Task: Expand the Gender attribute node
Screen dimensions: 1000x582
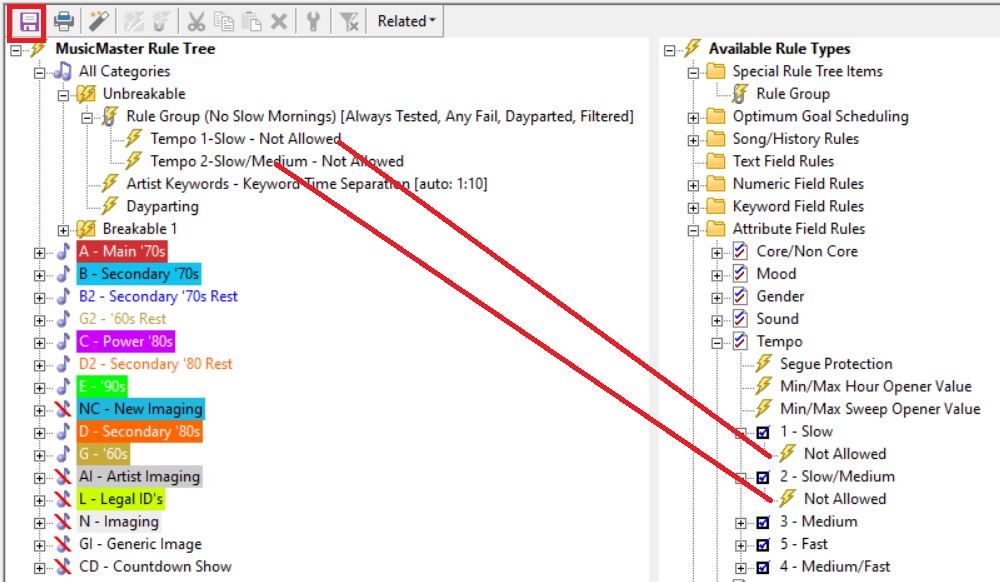Action: (717, 298)
